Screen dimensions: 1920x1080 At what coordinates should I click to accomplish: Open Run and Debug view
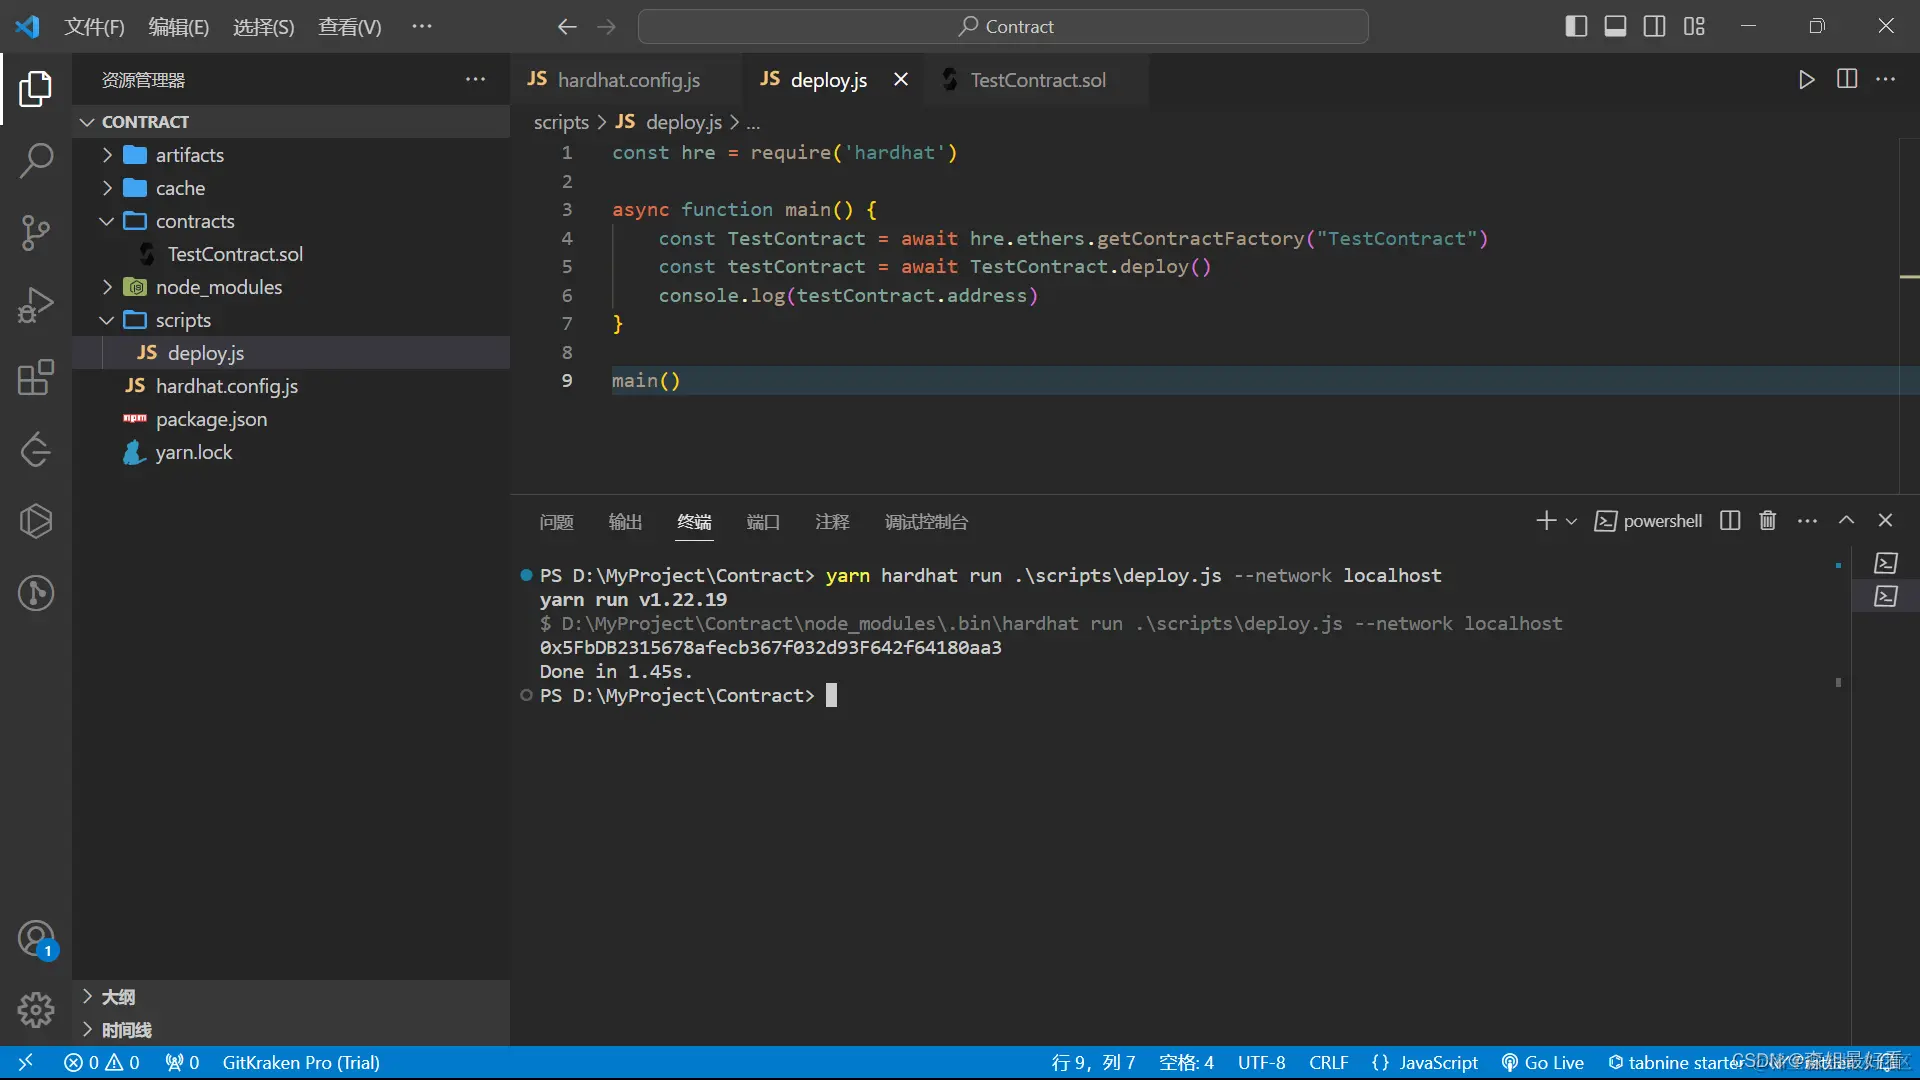[x=36, y=305]
